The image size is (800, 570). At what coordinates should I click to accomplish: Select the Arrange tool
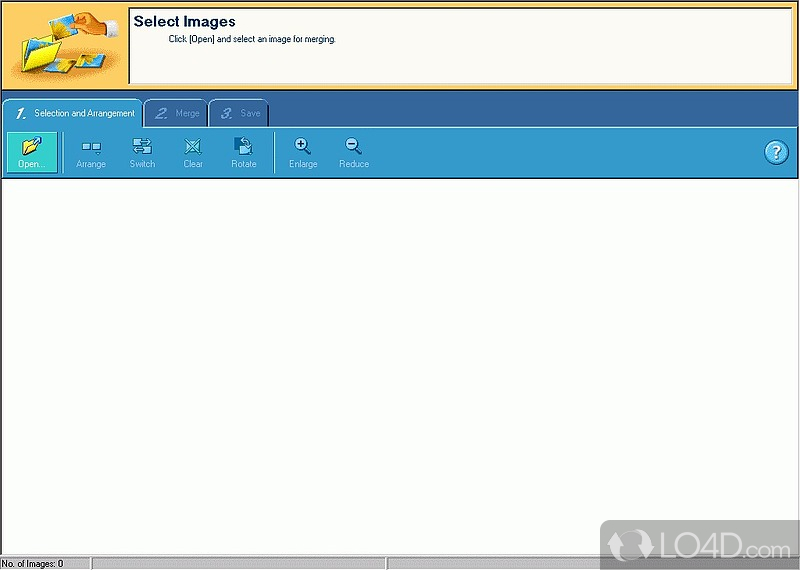click(x=91, y=152)
